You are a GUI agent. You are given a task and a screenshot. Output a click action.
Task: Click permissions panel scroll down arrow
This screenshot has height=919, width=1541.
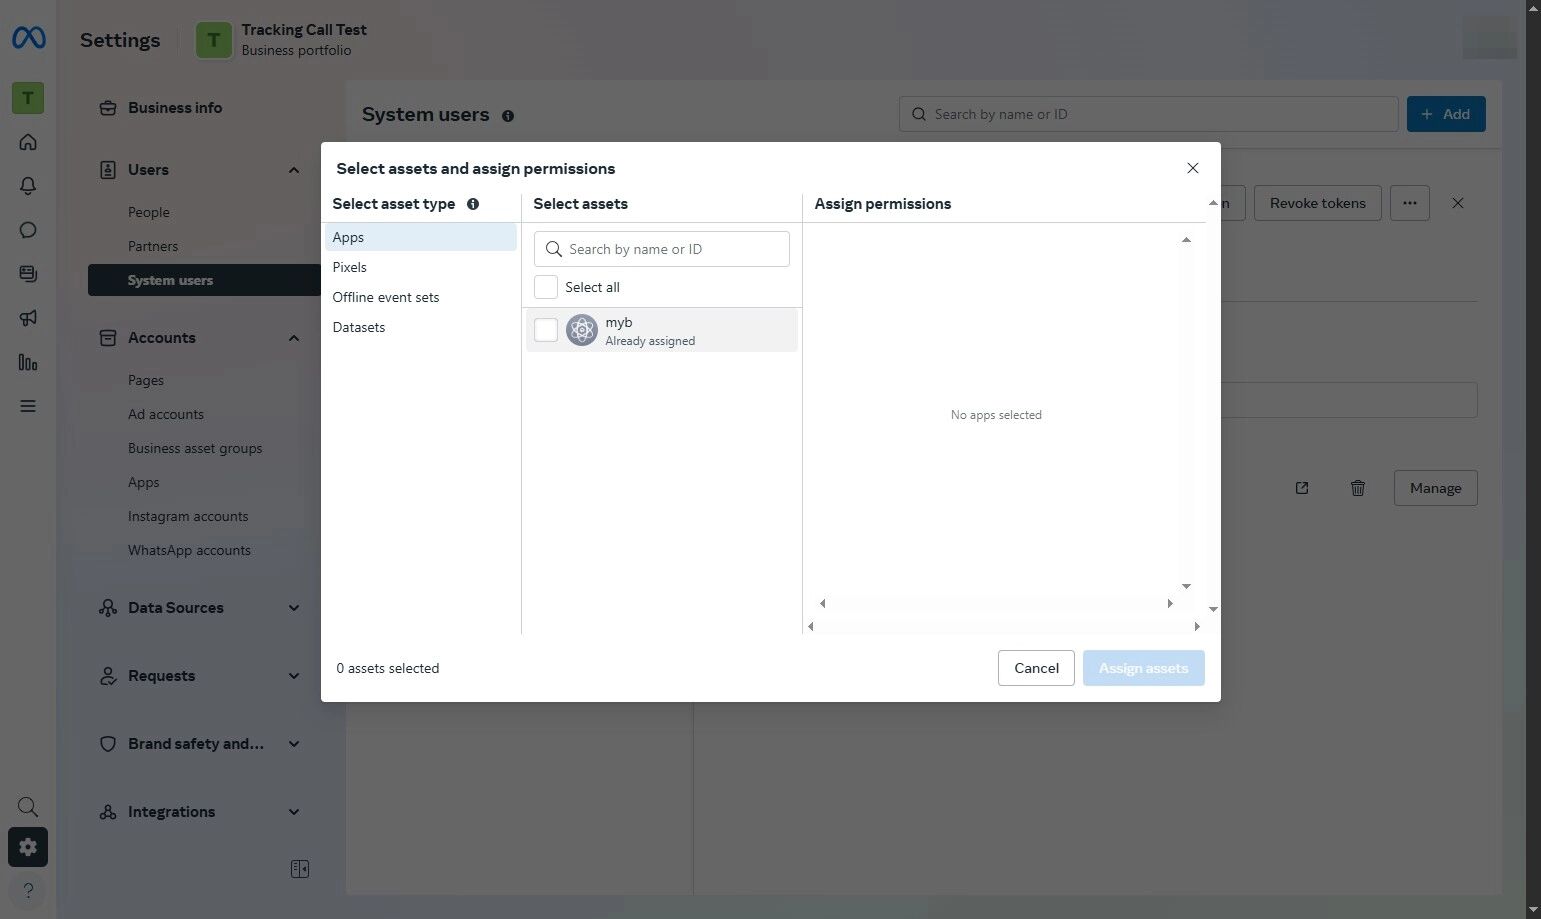click(1186, 587)
